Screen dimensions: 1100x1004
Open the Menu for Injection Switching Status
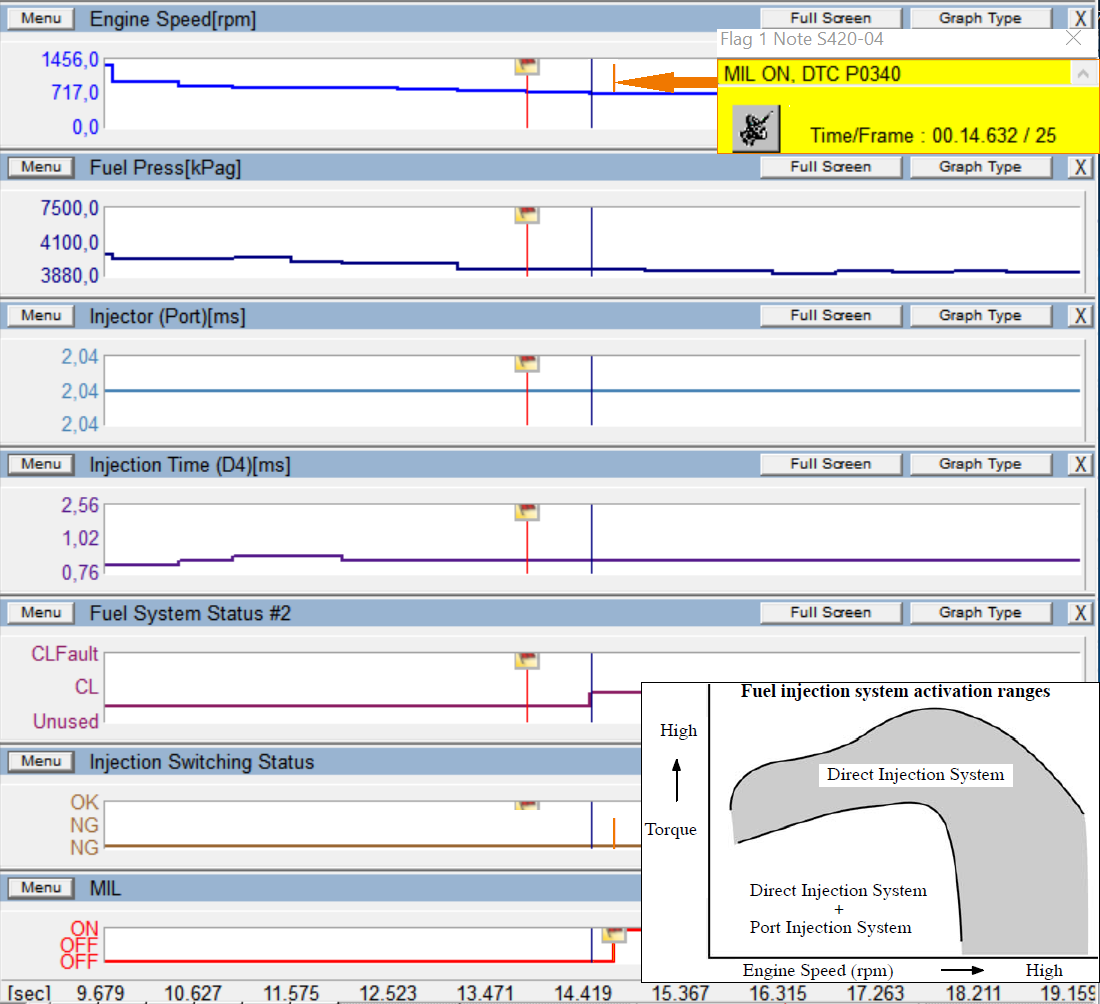(x=41, y=762)
